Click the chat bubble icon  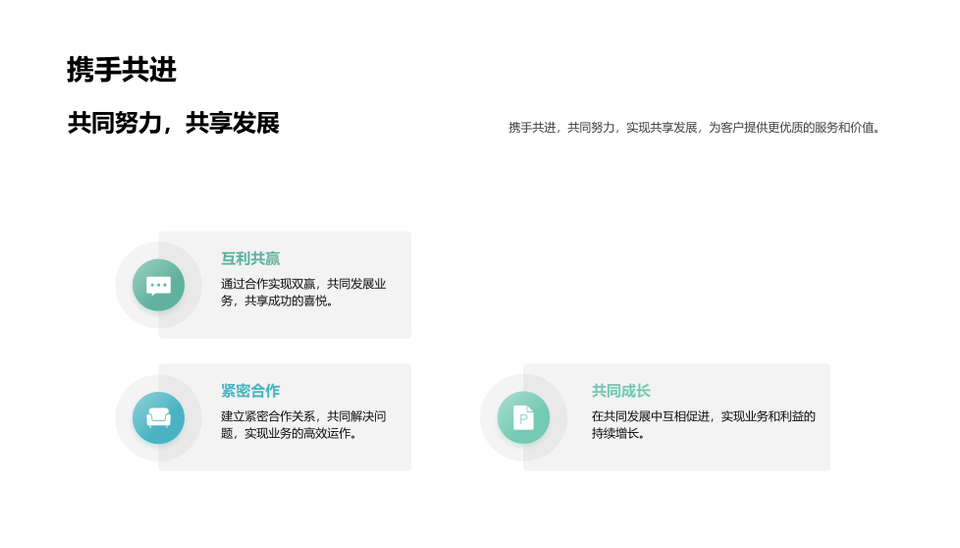(x=158, y=285)
